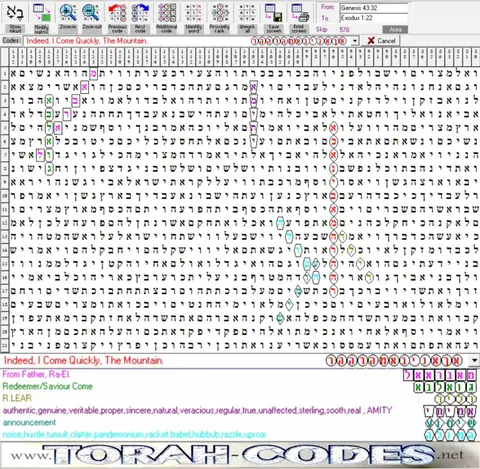Go to Next code icon

140,13
